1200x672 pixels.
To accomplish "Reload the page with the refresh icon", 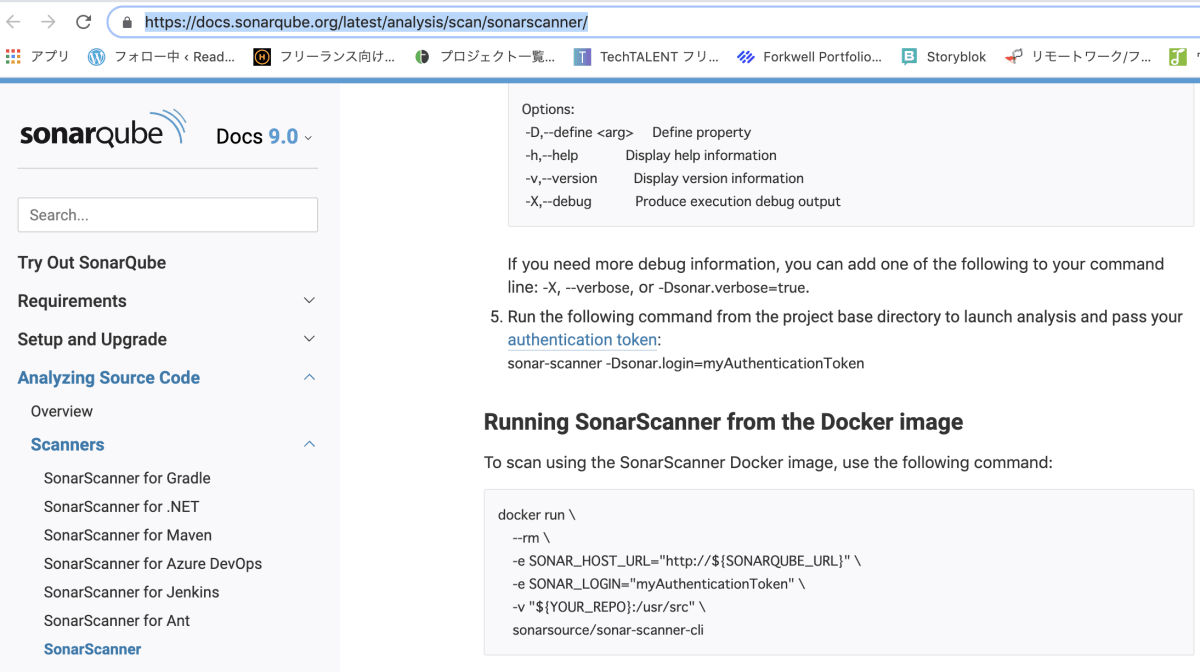I will [84, 21].
